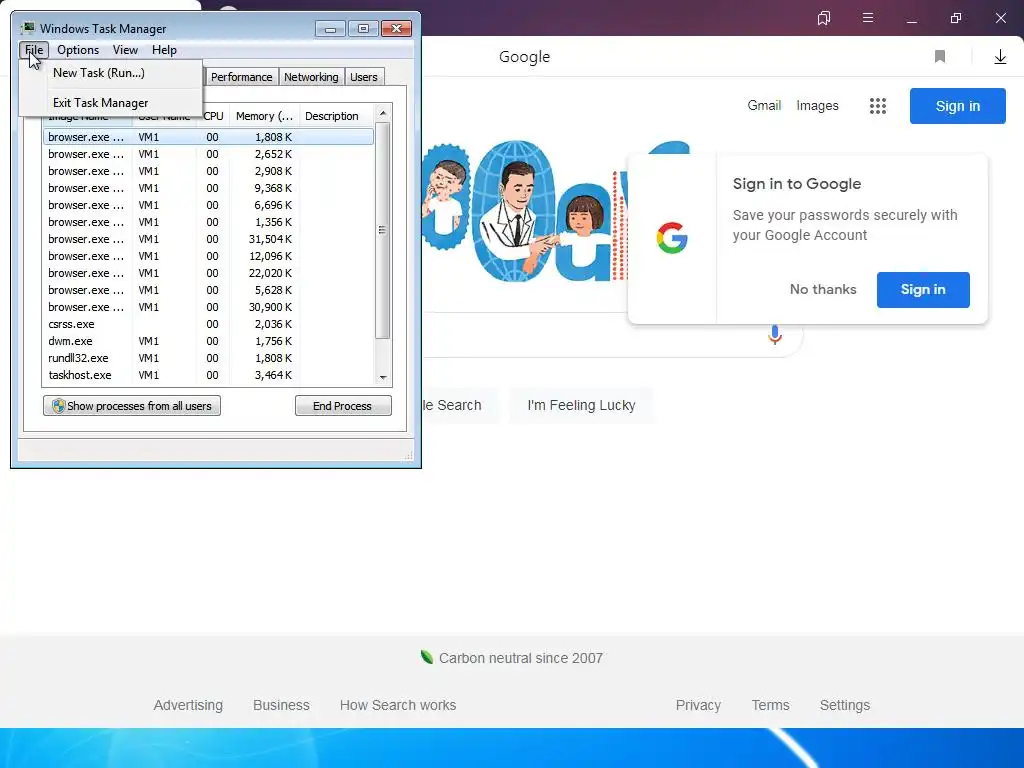
Task: Select the csrss.exe process row
Action: (x=208, y=324)
